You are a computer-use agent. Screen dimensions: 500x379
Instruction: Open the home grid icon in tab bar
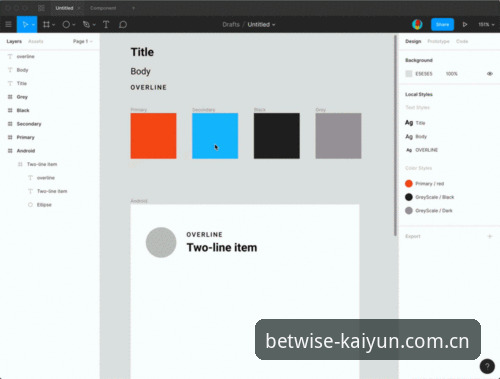pyautogui.click(x=41, y=8)
